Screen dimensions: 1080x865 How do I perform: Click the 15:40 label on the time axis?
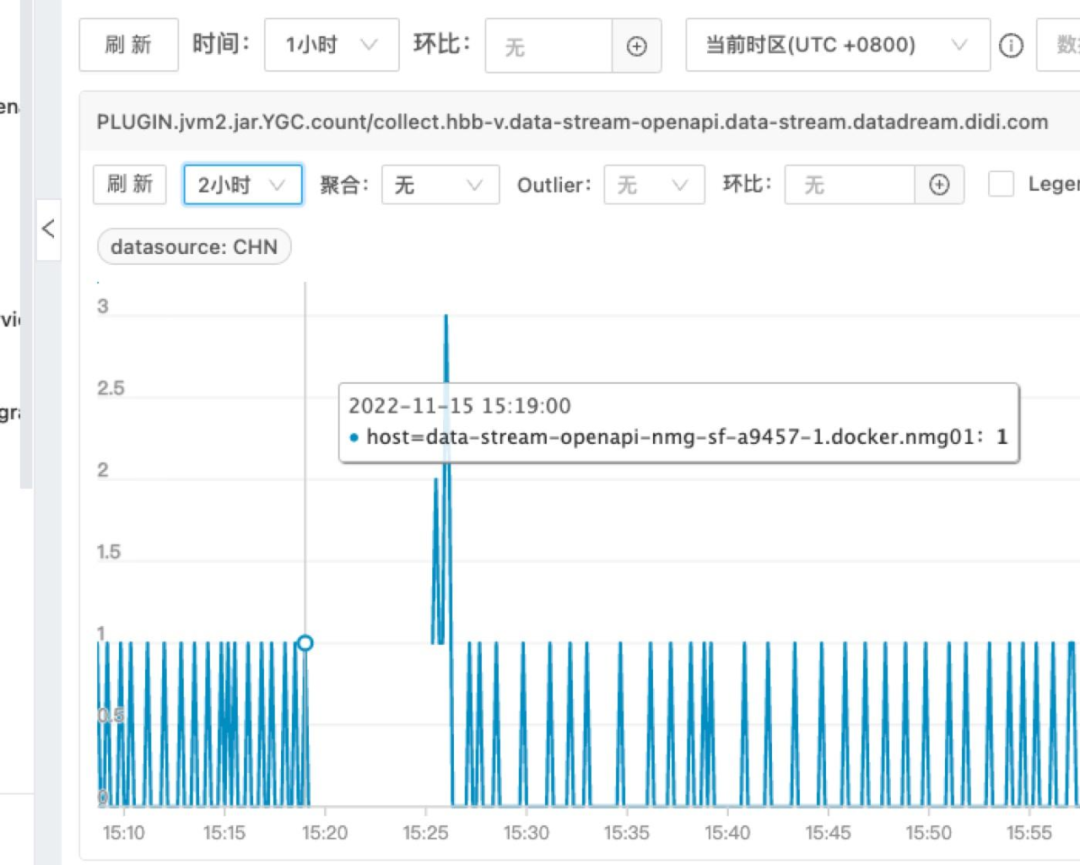coord(727,833)
